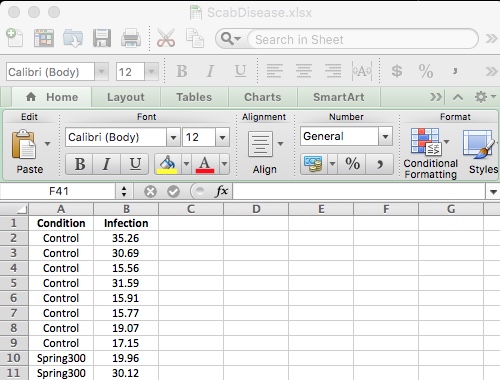Click the Paste clipboard icon
500x380 pixels.
point(24,144)
